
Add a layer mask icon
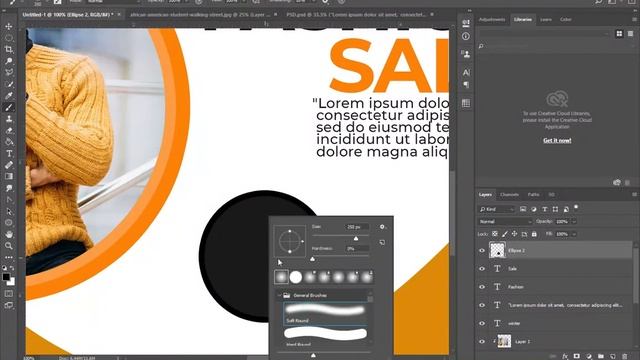click(577, 356)
